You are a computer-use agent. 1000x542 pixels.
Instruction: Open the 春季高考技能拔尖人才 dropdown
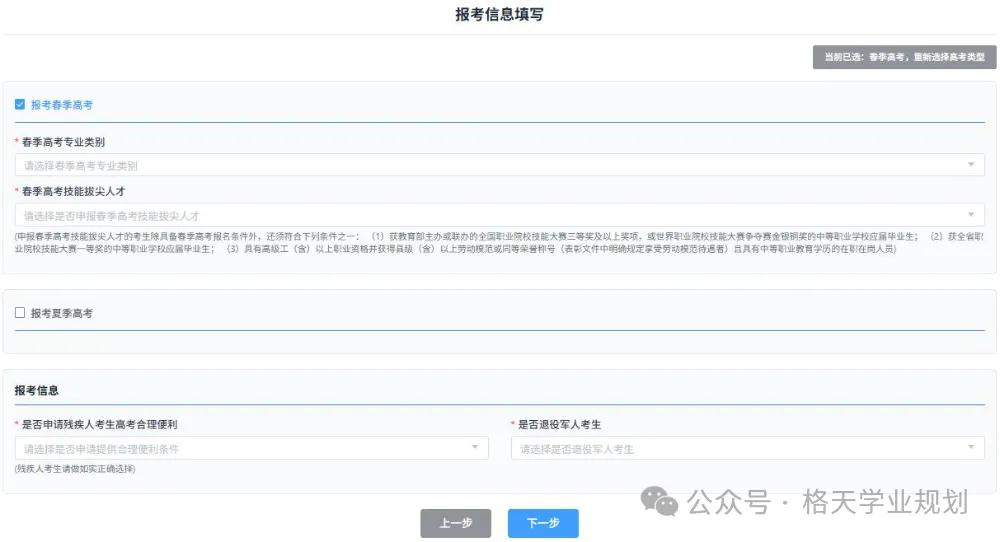pos(499,216)
